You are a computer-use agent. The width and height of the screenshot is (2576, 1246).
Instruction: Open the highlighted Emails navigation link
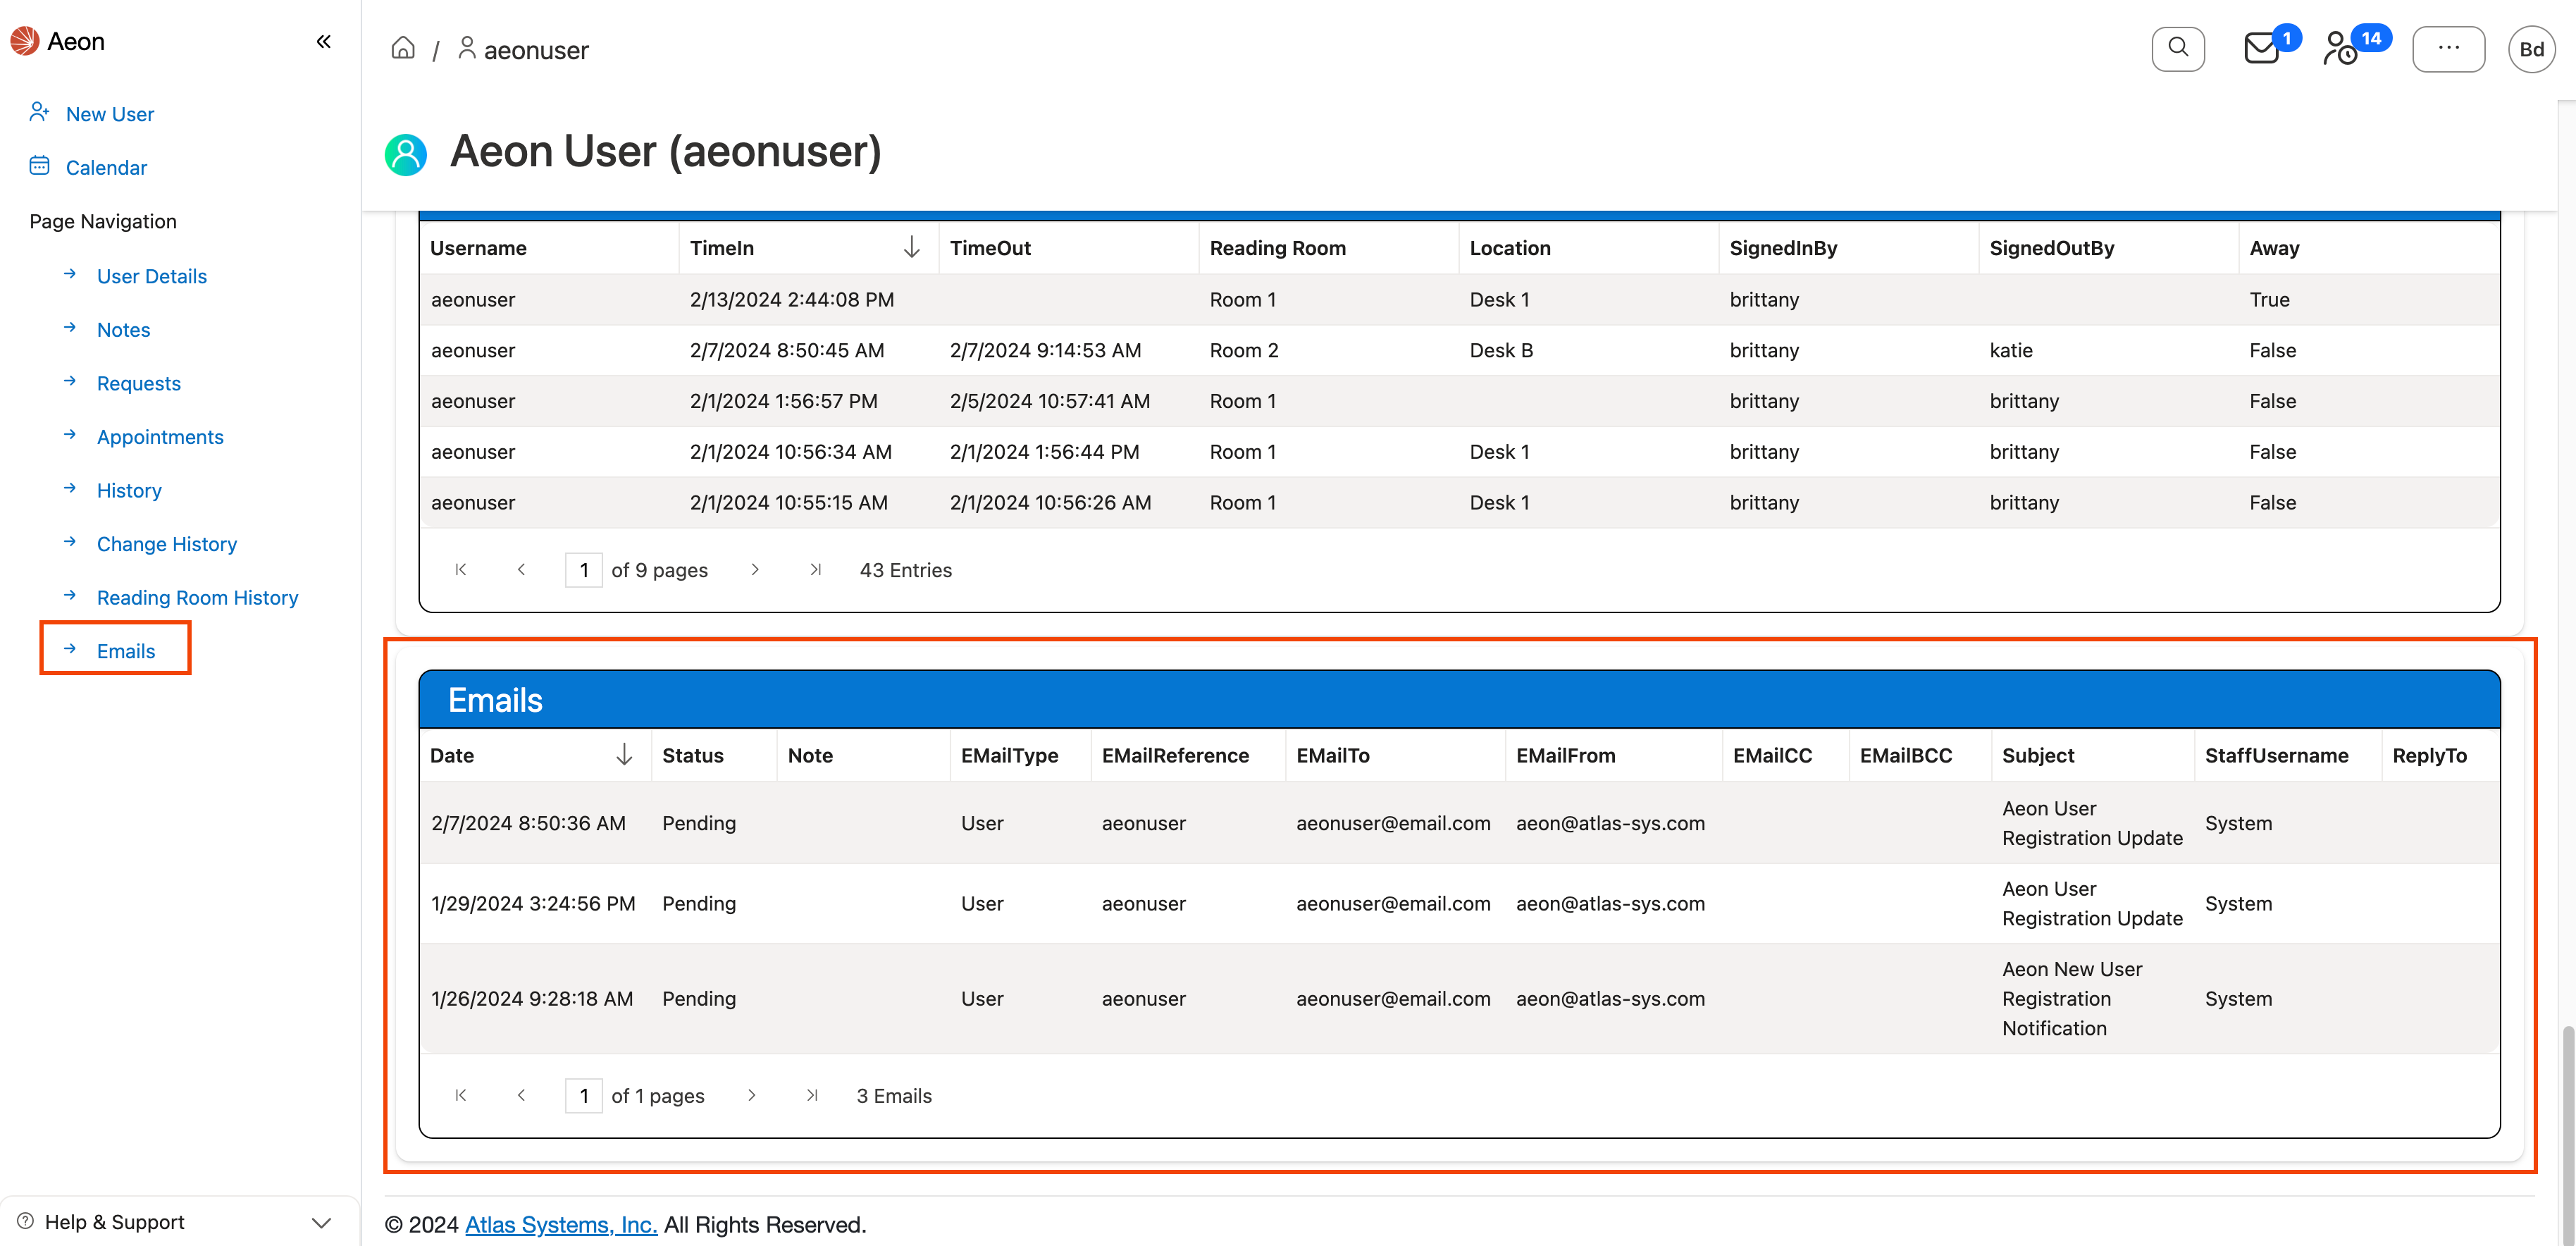[126, 650]
